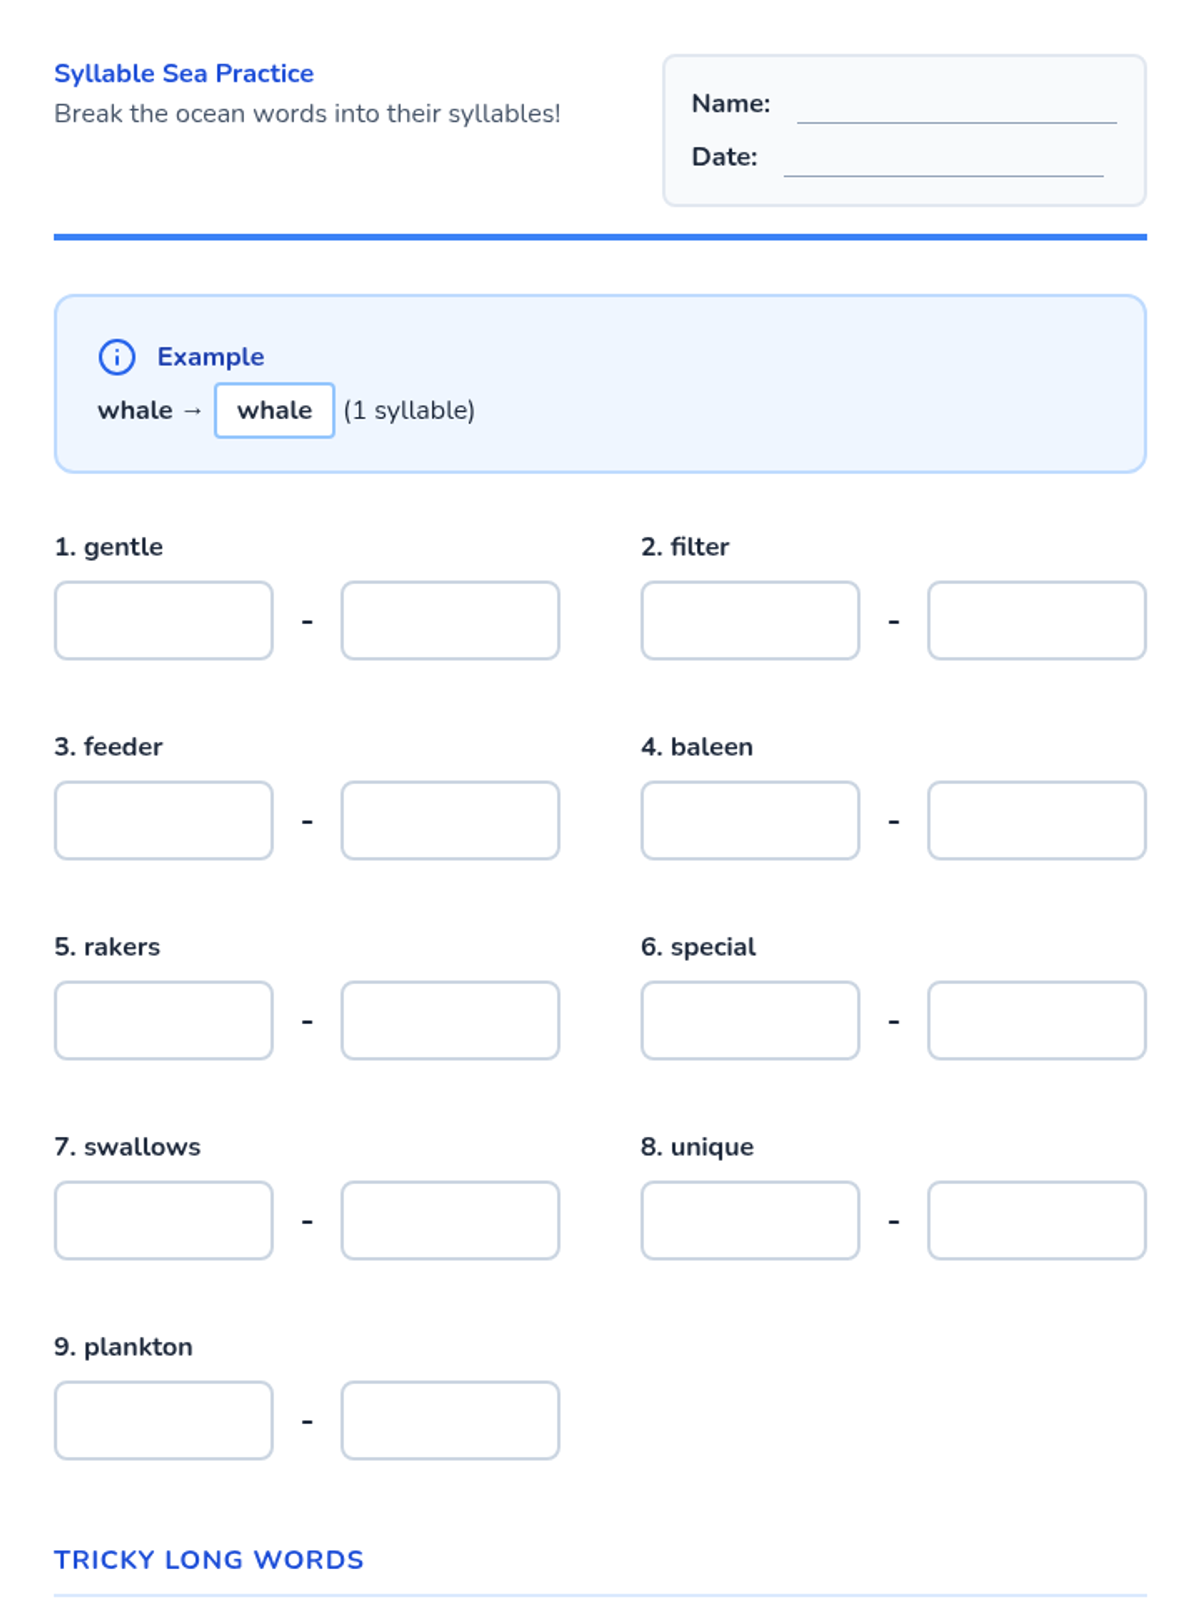Select the first syllable box for gentle
This screenshot has width=1200, height=1600.
164,620
